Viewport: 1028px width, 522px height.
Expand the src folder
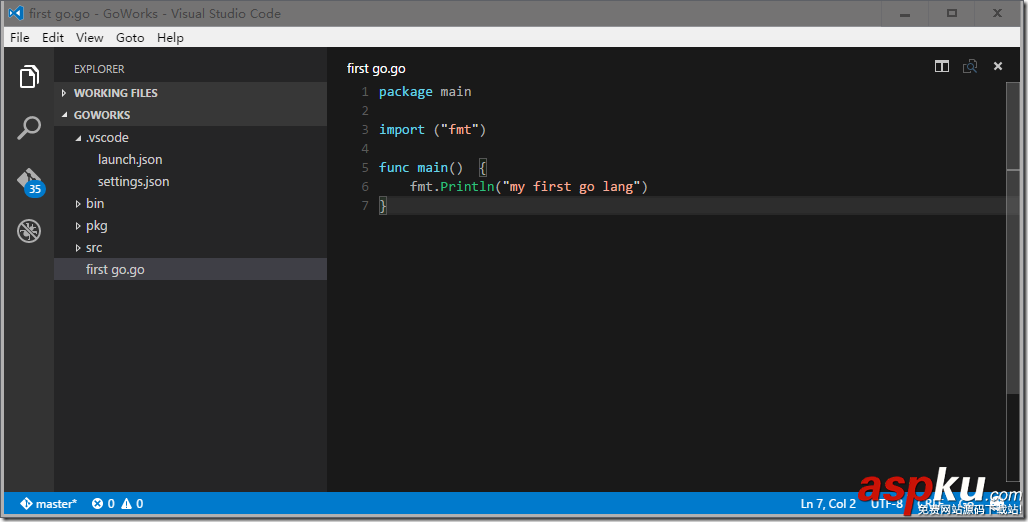93,248
